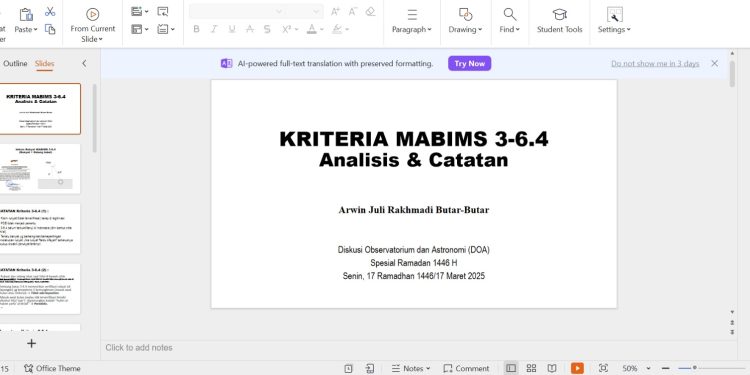Screen dimensions: 750x375
Task: Click the Increase Font Size icon
Action: click(x=335, y=11)
